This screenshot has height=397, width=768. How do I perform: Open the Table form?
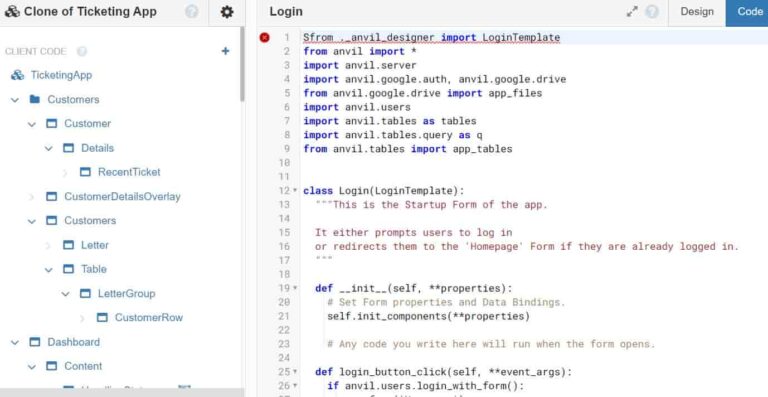point(94,269)
